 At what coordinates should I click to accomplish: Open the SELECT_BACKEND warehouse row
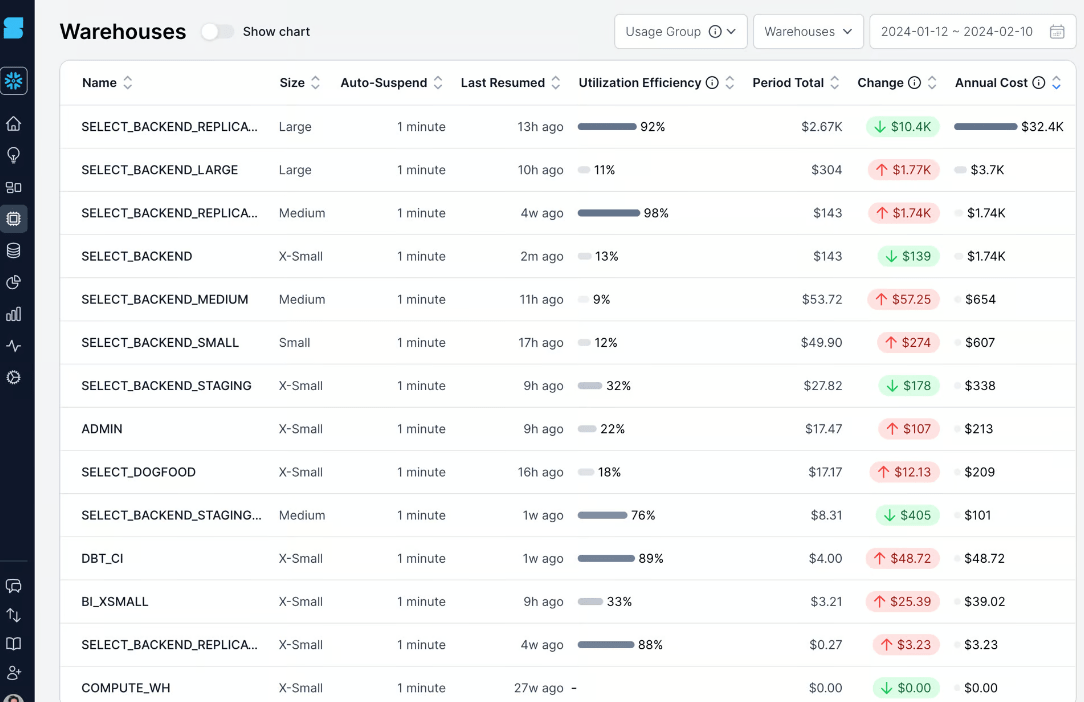click(568, 257)
